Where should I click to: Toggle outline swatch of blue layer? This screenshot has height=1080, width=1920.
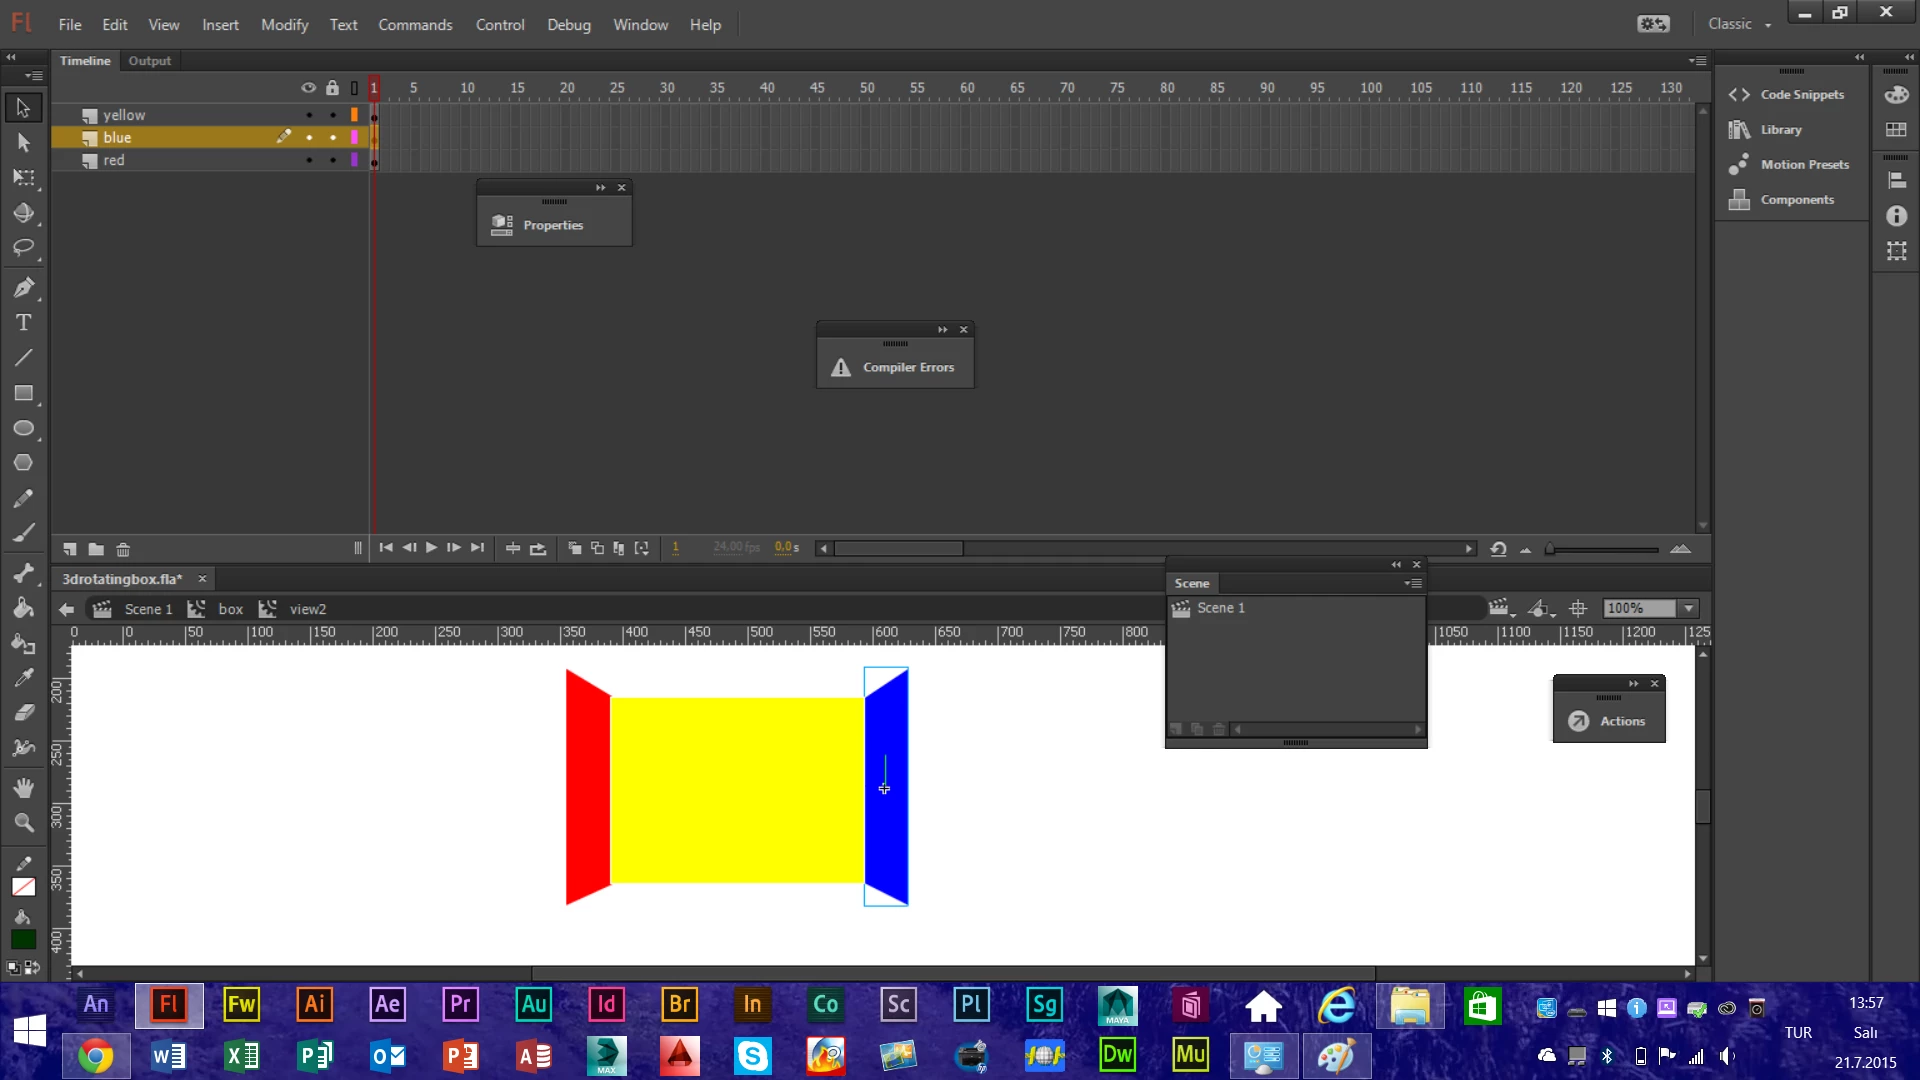(x=354, y=138)
